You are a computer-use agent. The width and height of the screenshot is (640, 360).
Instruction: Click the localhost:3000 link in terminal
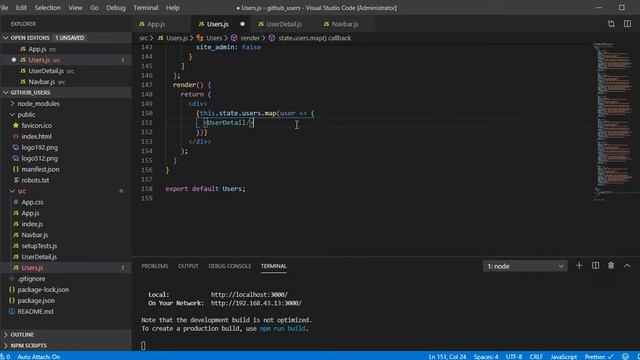tap(249, 294)
